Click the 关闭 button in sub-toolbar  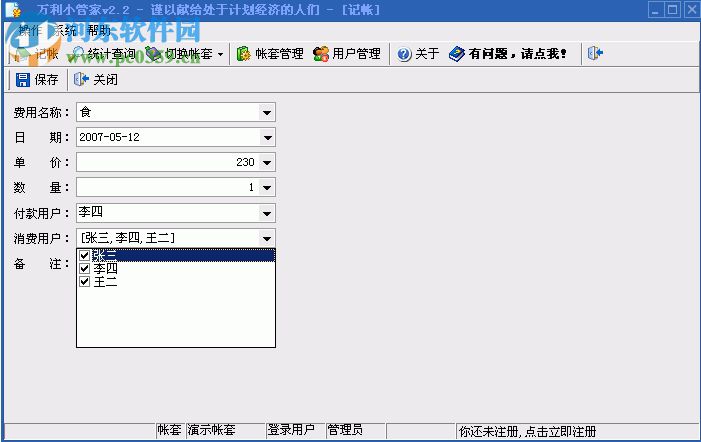96,80
